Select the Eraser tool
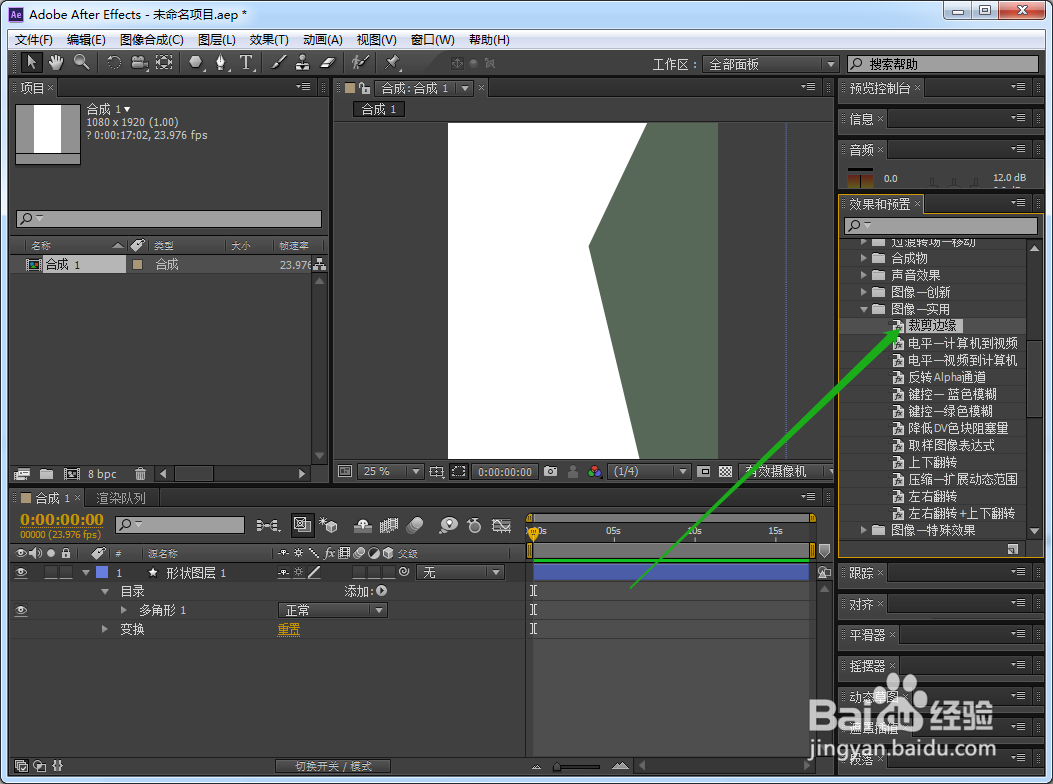Viewport: 1053px width, 784px height. tap(327, 63)
